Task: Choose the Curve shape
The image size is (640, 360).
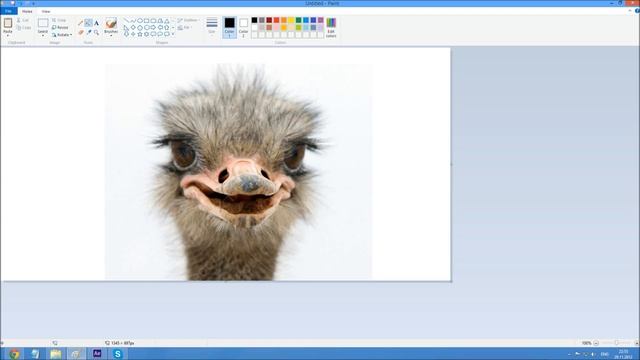Action: point(133,21)
